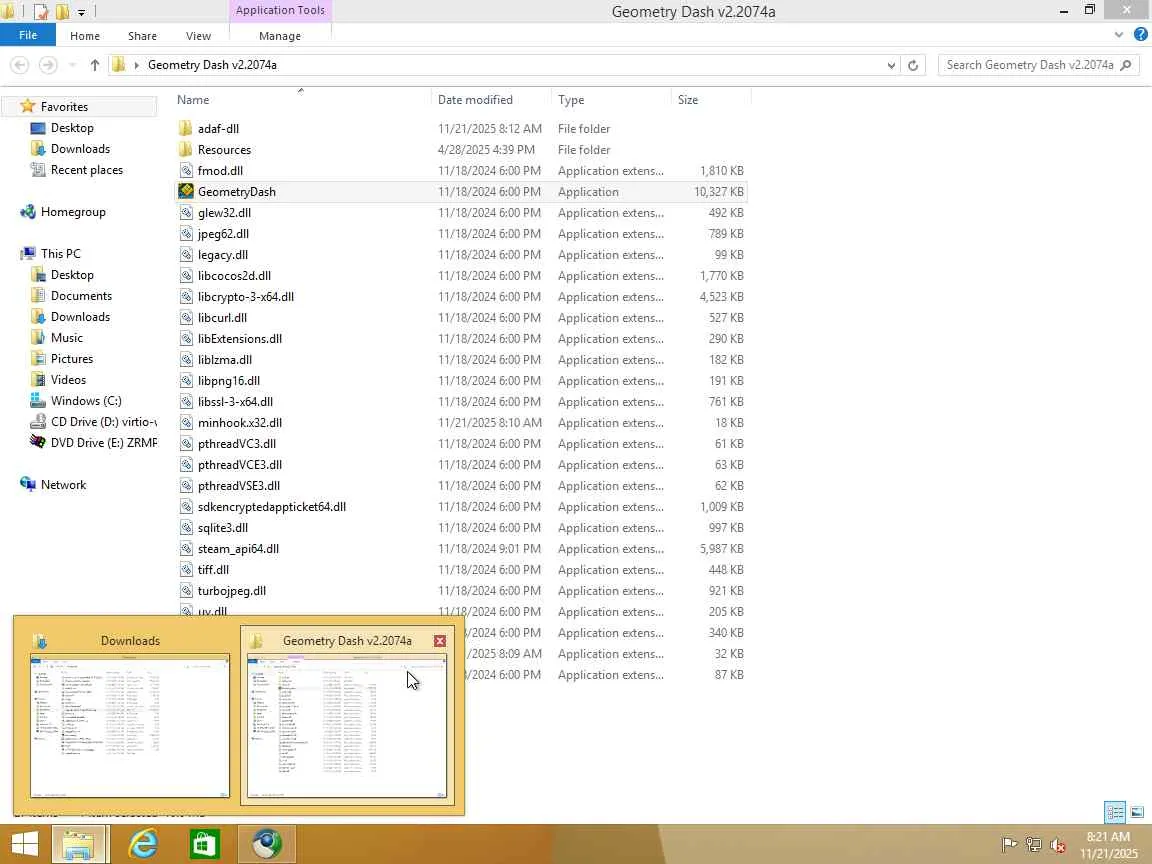Viewport: 1152px width, 864px height.
Task: Open Pictures under This PC
Action: [x=71, y=359]
